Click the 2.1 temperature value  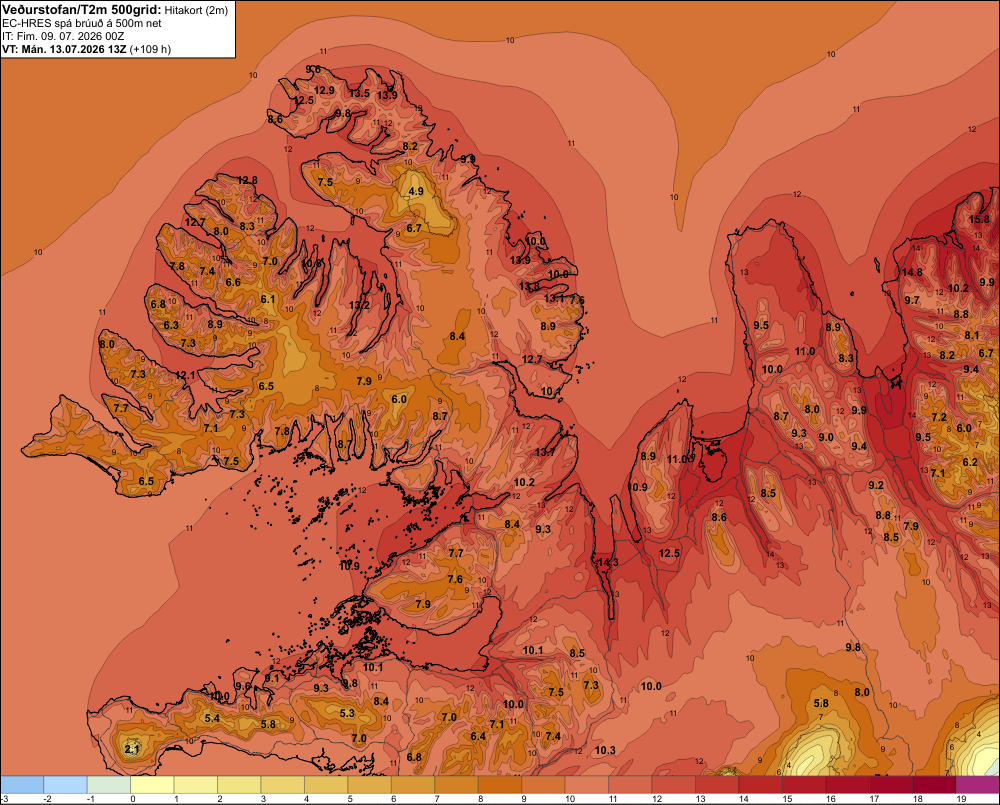pos(132,749)
